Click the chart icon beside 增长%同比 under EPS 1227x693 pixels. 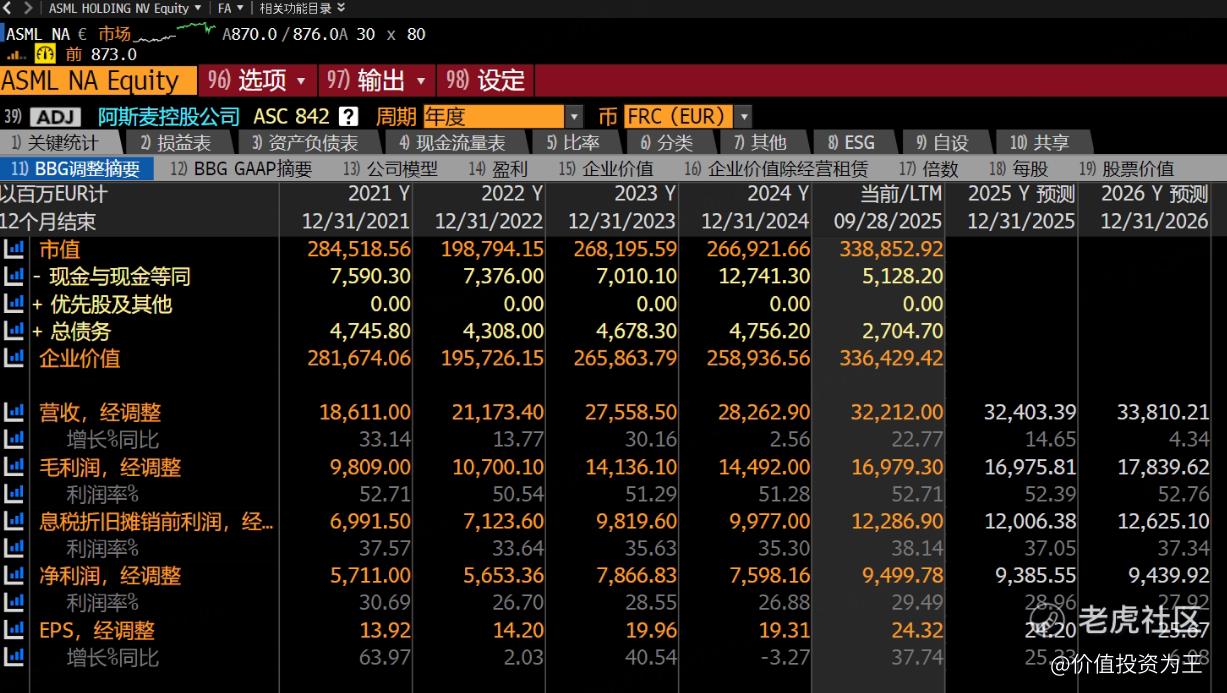pos(14,657)
